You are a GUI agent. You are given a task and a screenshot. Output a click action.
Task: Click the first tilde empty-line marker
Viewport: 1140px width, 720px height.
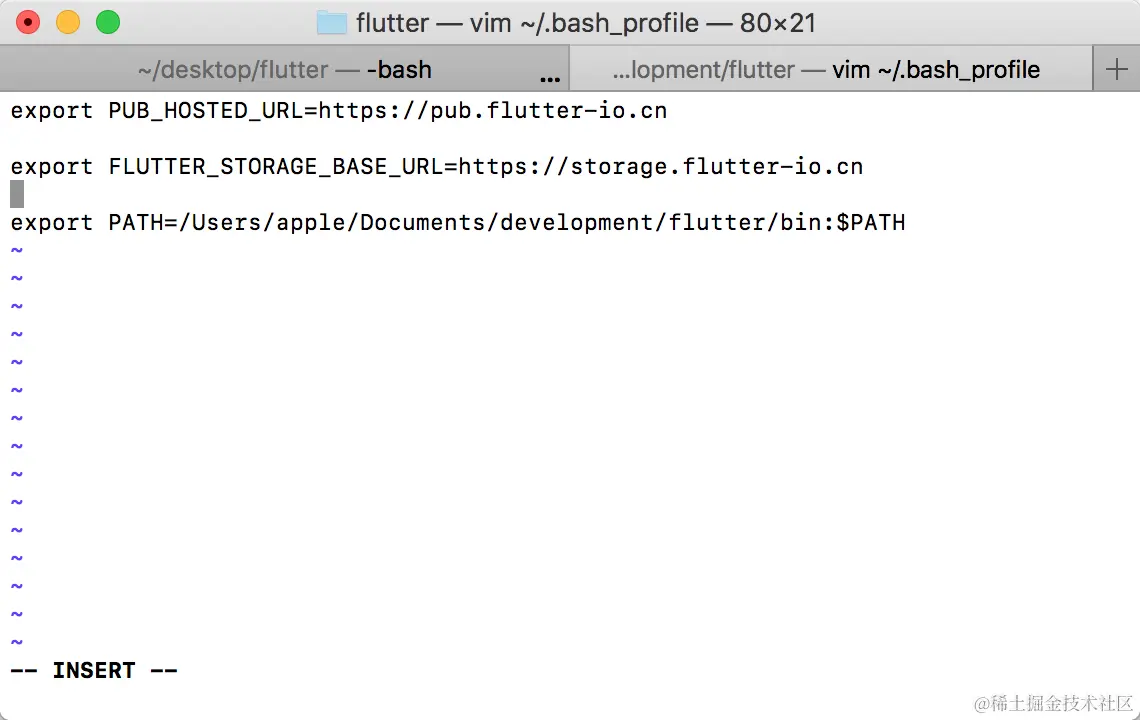pyautogui.click(x=16, y=250)
